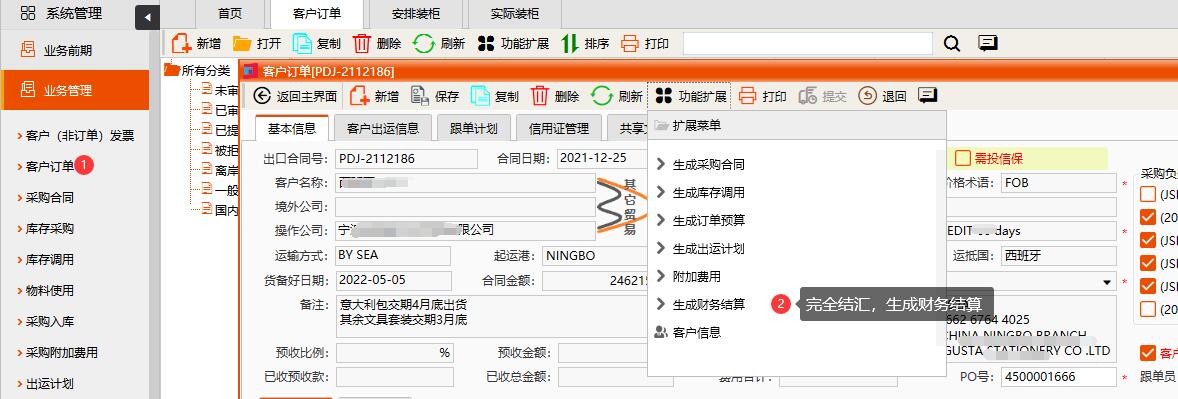Click 刷新 refresh icon in main toolbar
This screenshot has height=399, width=1178.
coord(424,44)
